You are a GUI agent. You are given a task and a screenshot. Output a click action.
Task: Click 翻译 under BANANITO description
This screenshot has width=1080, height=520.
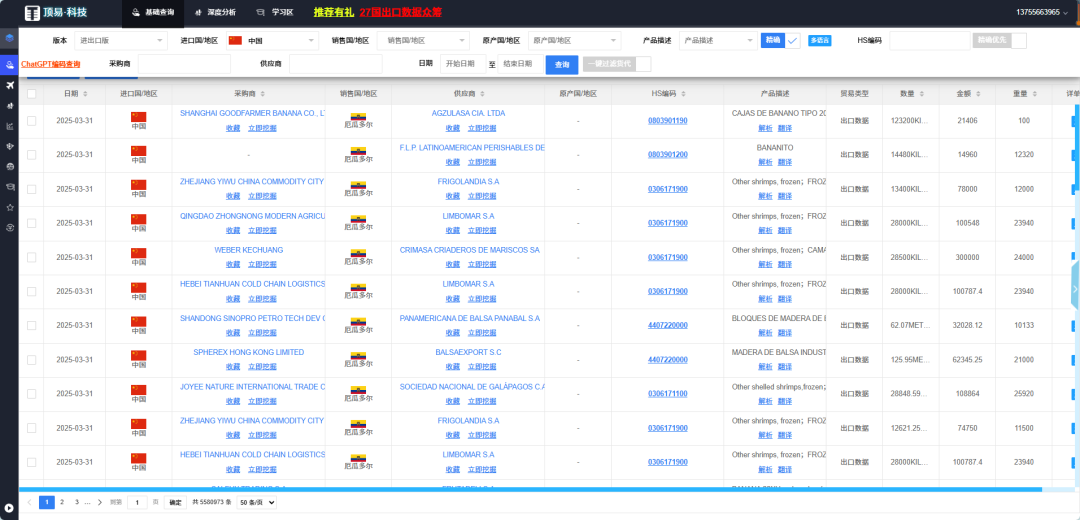[x=785, y=163]
